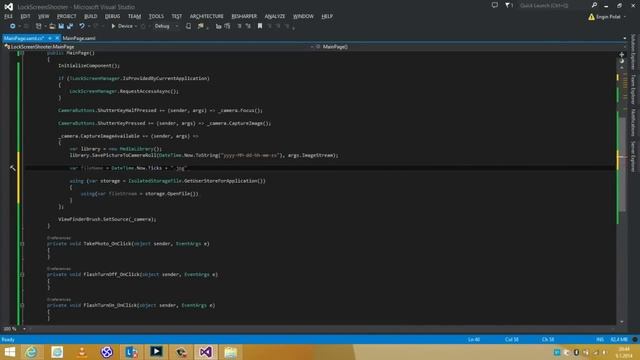Open the Team Explorer side tab
The height and width of the screenshot is (360, 640).
click(633, 89)
